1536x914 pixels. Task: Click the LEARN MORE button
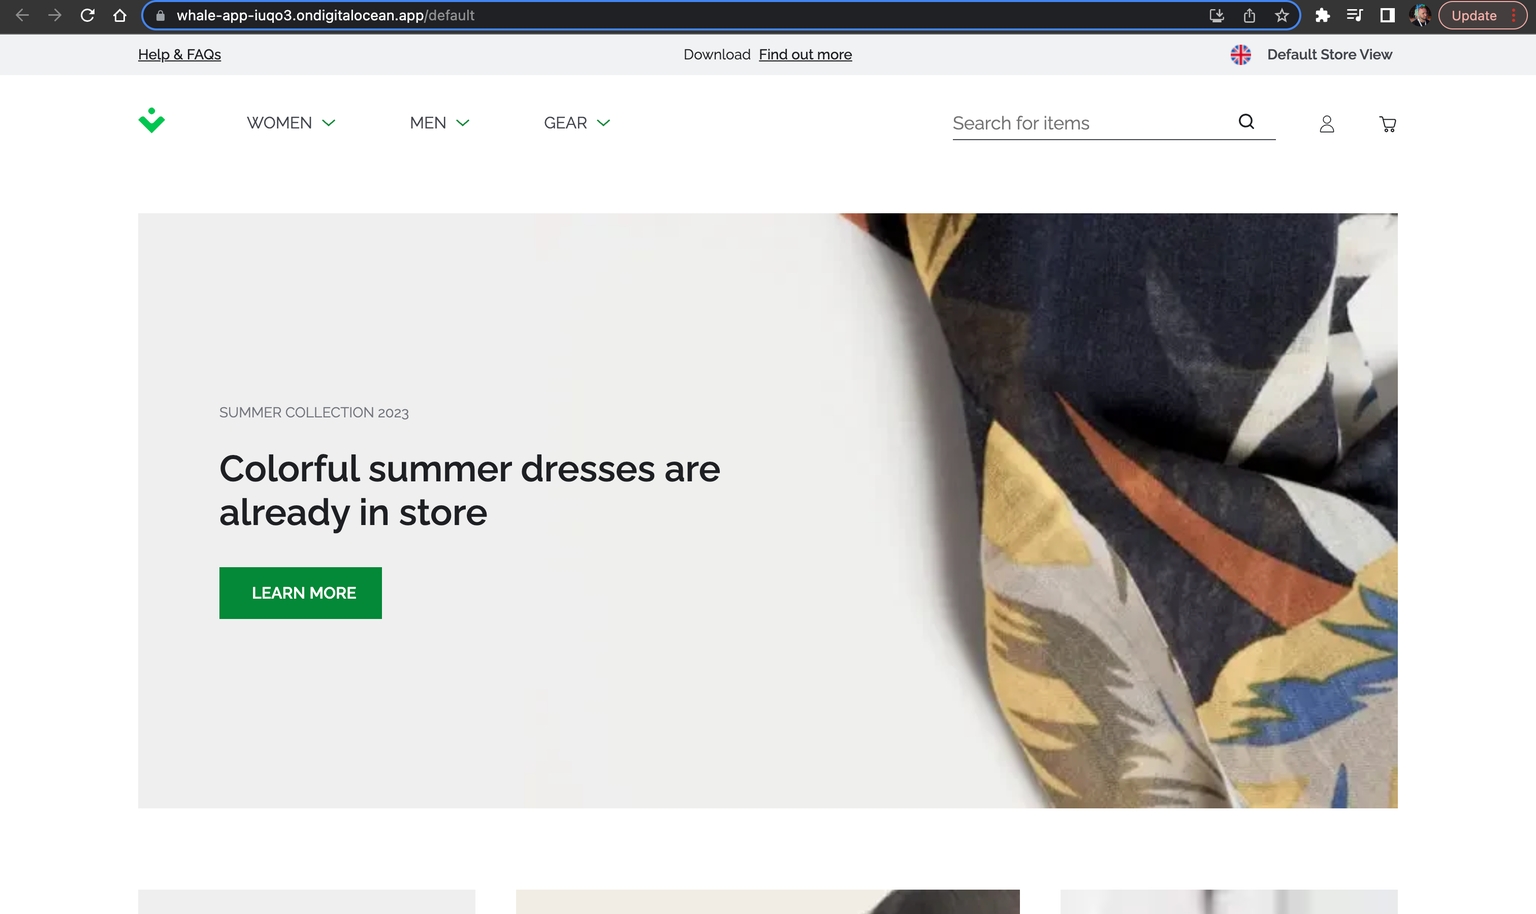coord(300,593)
